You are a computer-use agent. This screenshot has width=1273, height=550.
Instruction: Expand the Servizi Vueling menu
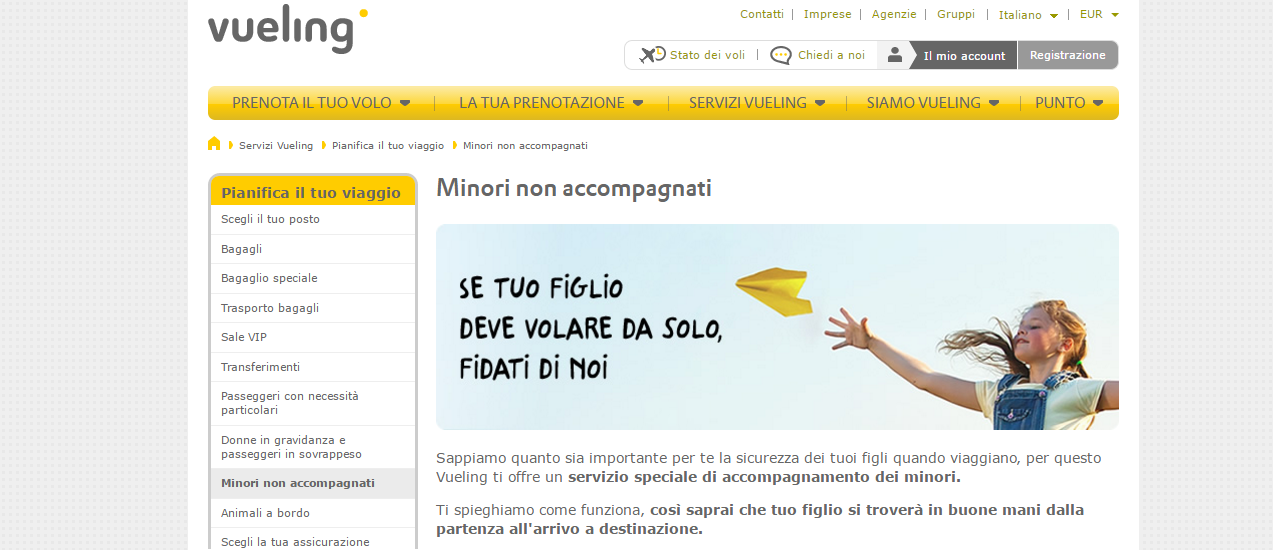757,102
